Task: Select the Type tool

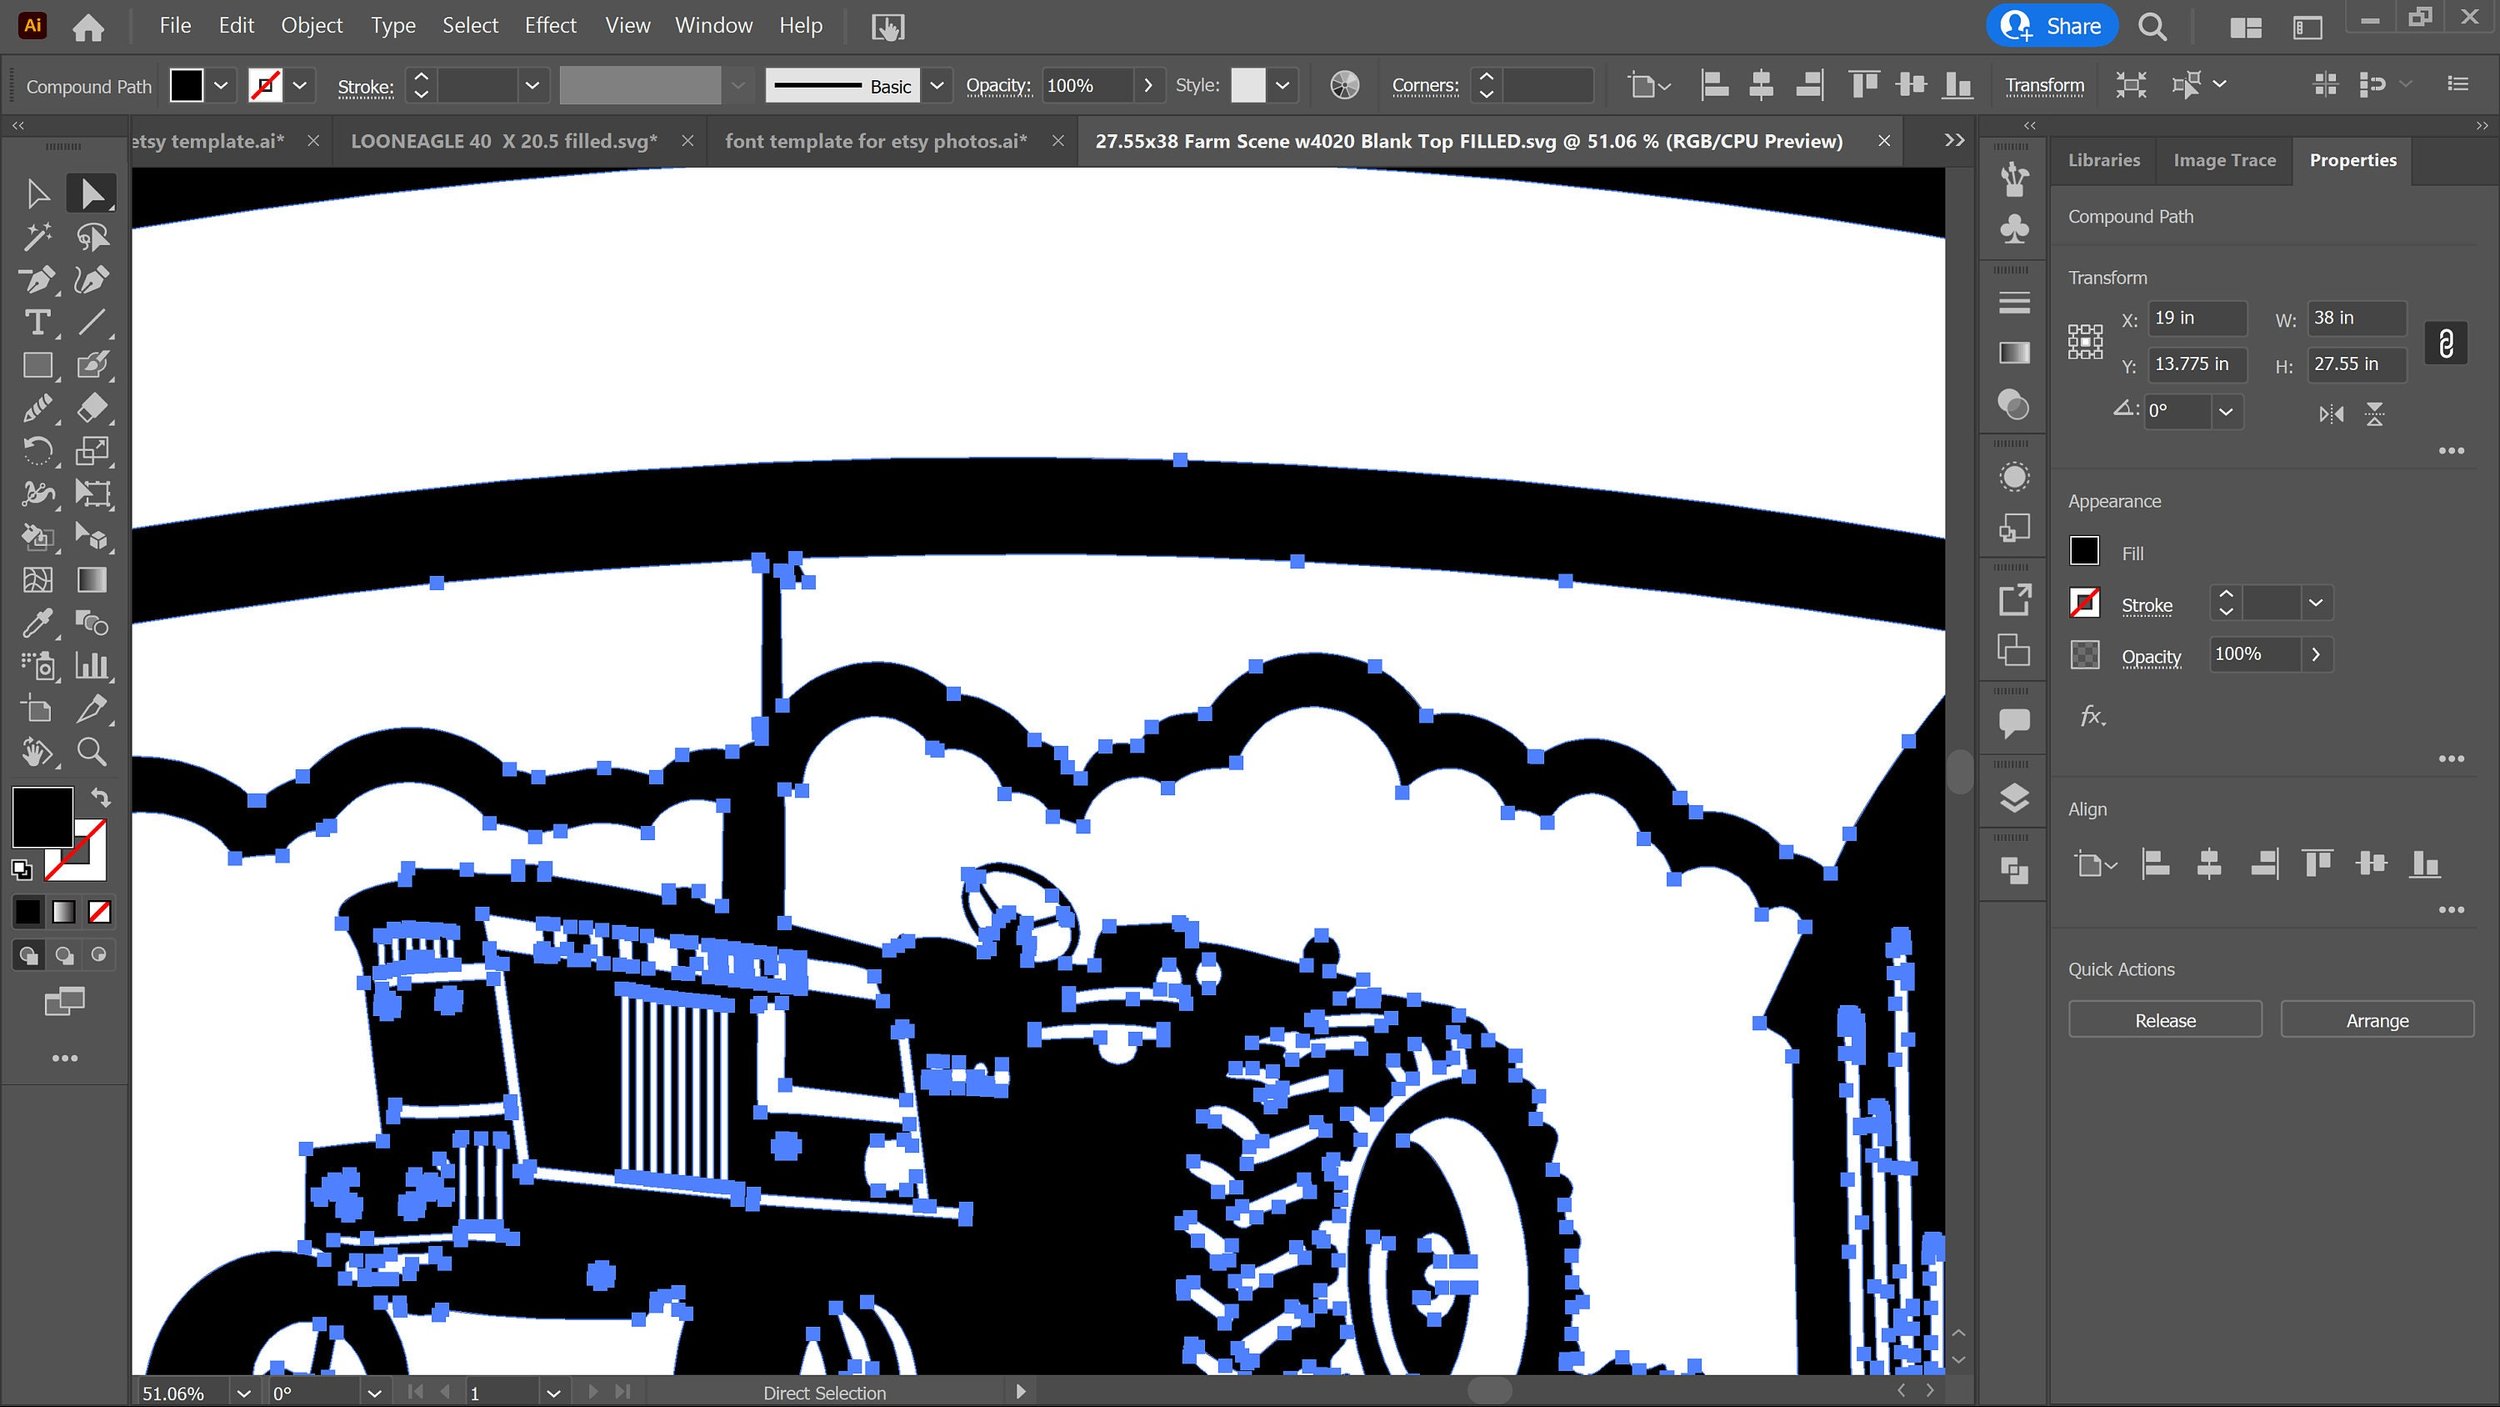Action: pyautogui.click(x=37, y=323)
